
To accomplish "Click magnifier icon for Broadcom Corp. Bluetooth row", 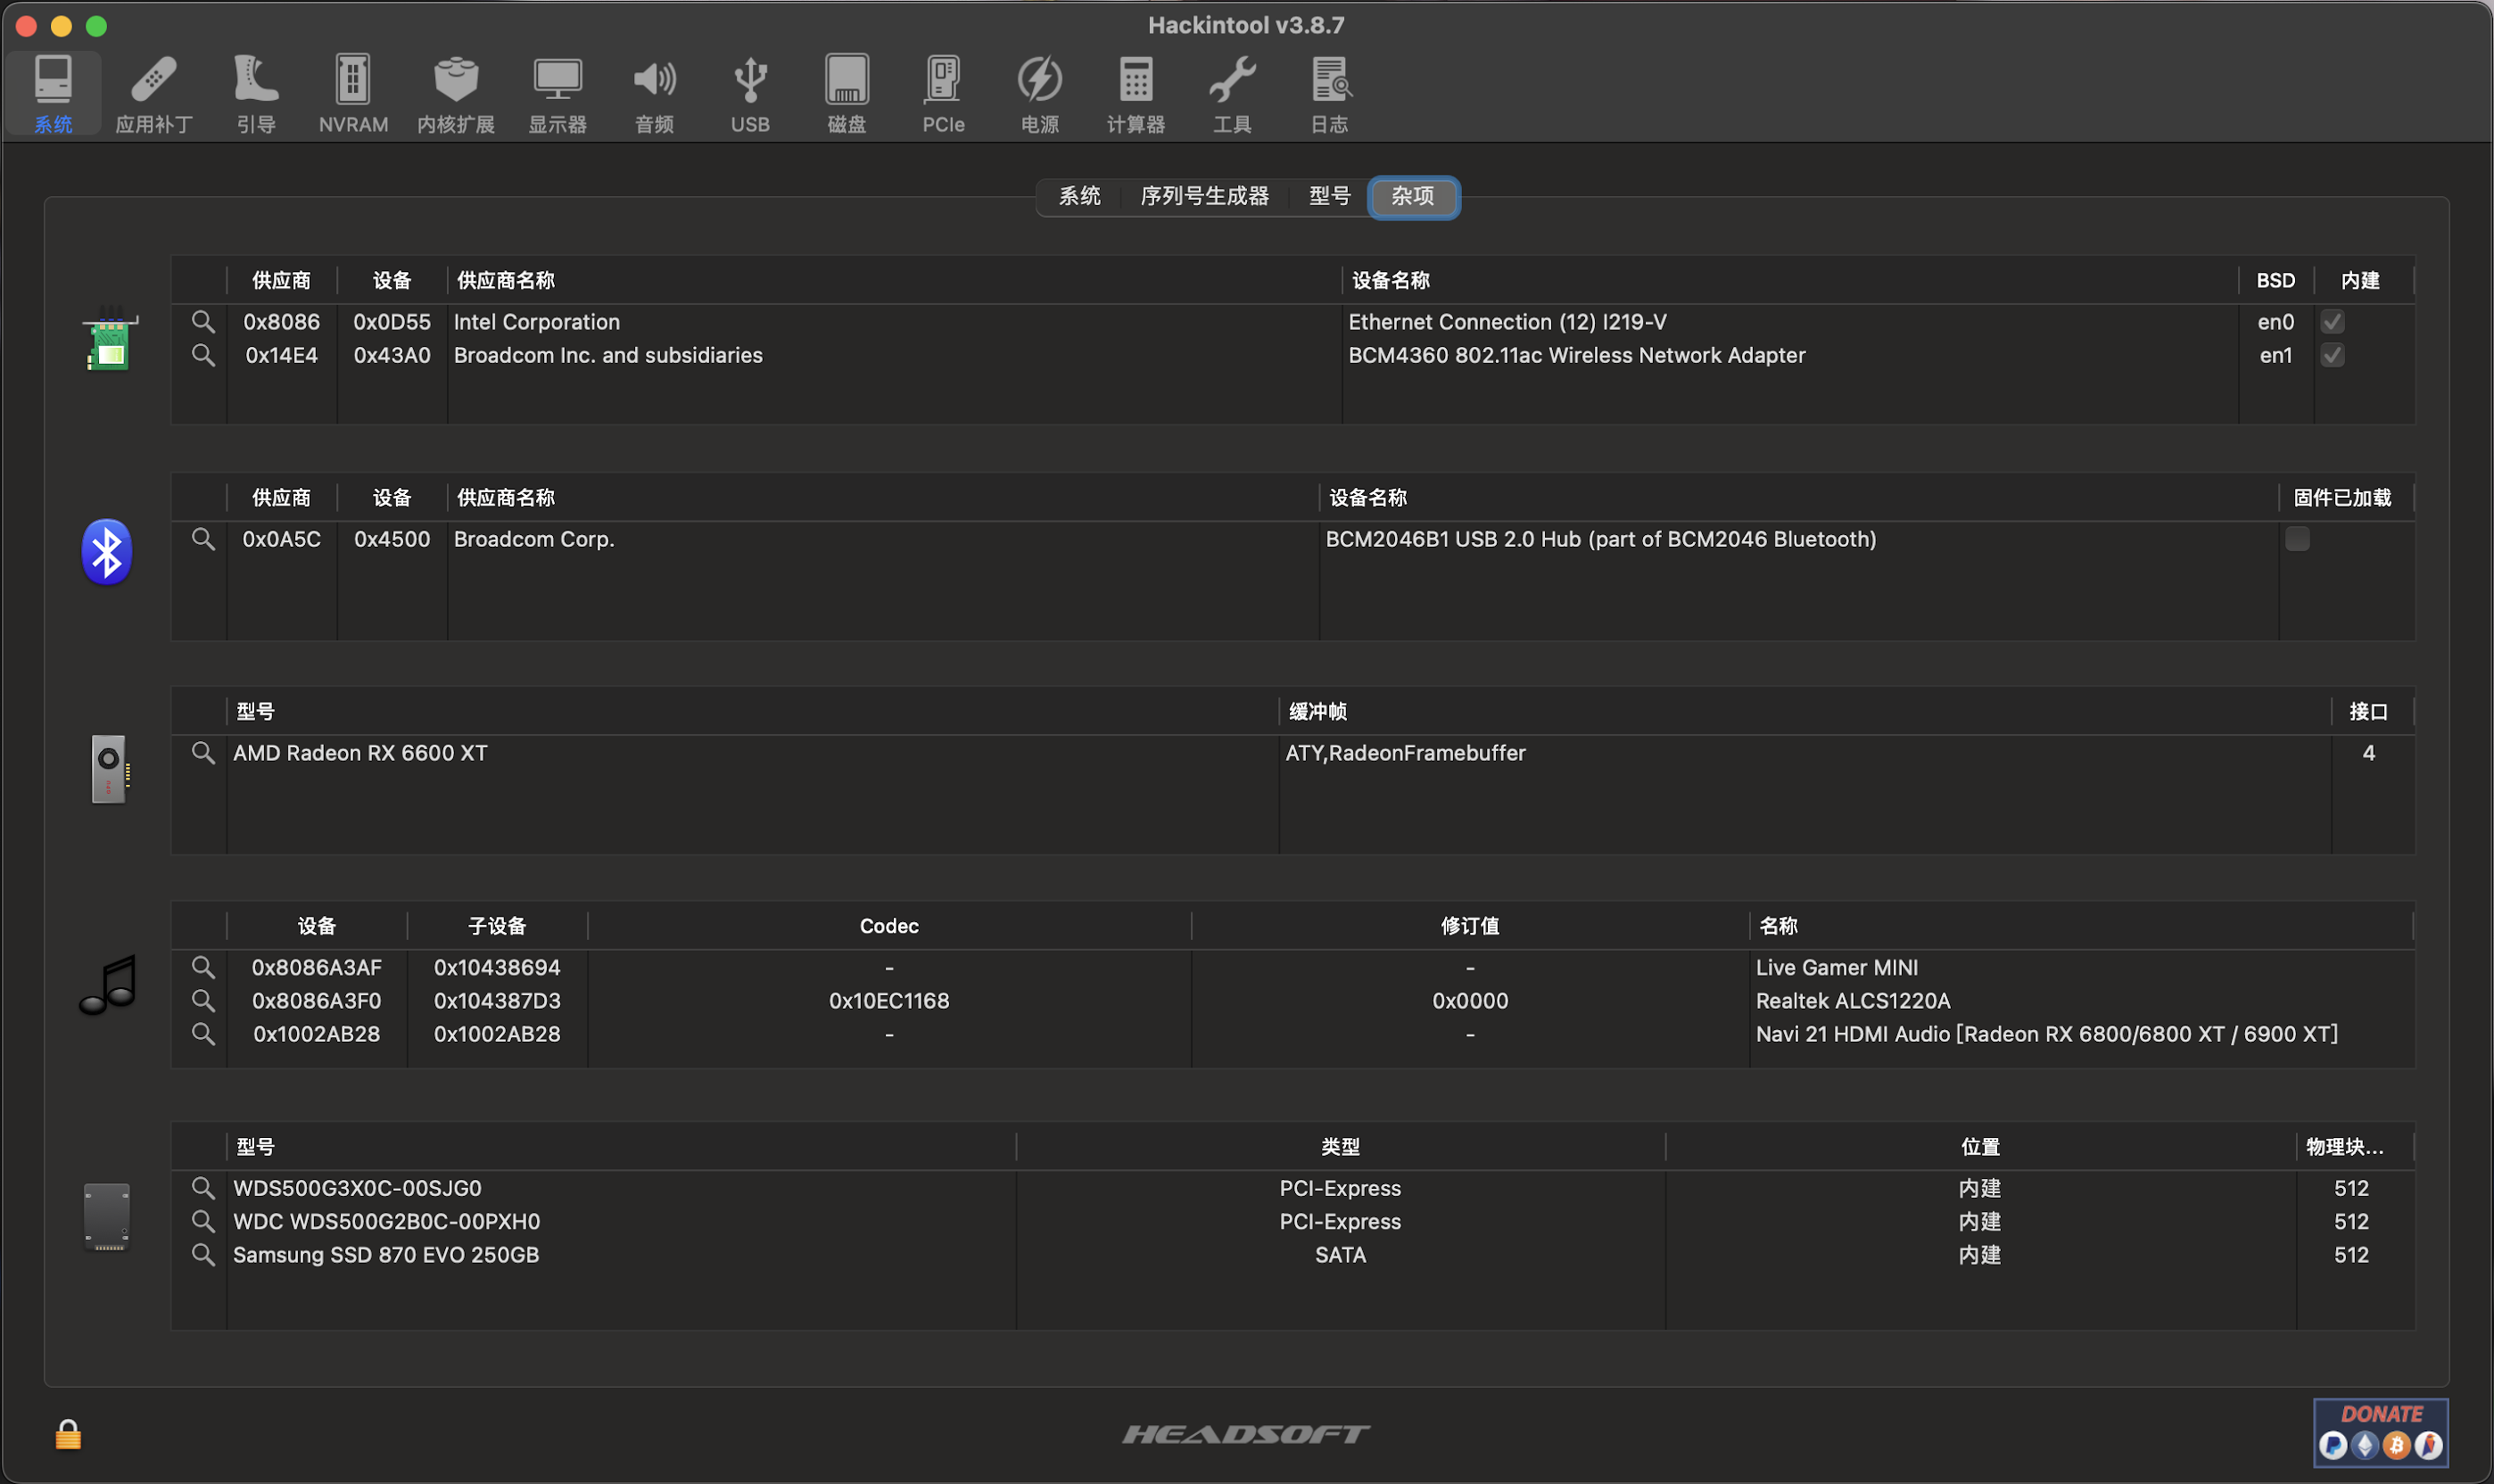I will 203,539.
